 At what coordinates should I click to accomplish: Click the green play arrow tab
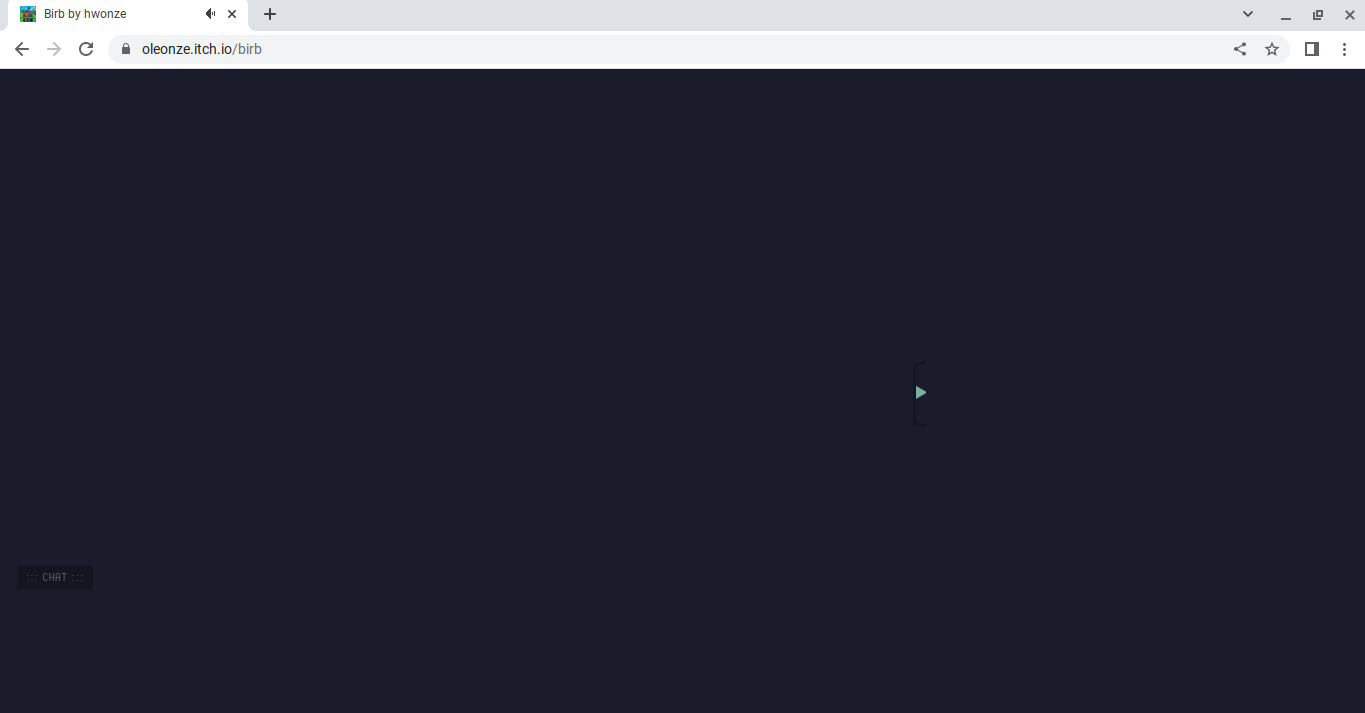click(x=921, y=393)
